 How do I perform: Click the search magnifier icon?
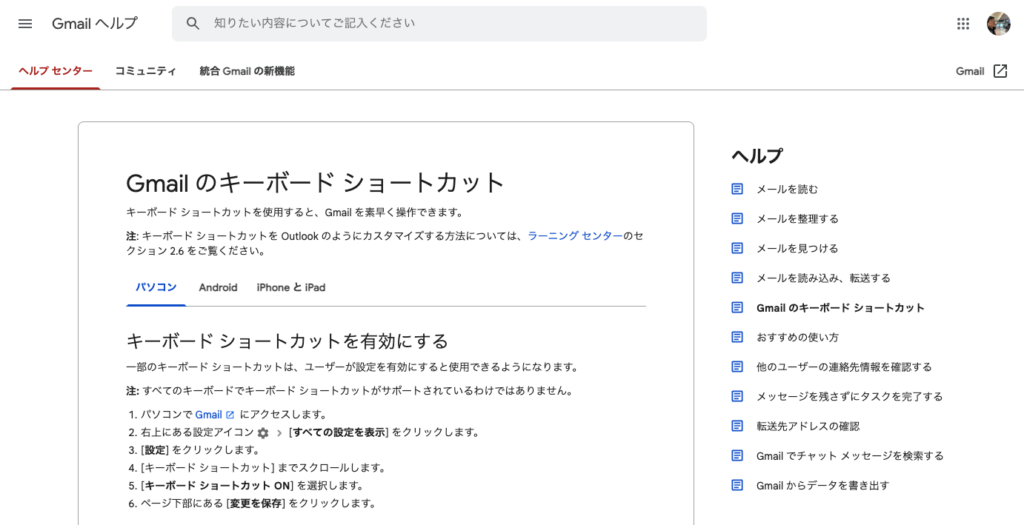(193, 24)
